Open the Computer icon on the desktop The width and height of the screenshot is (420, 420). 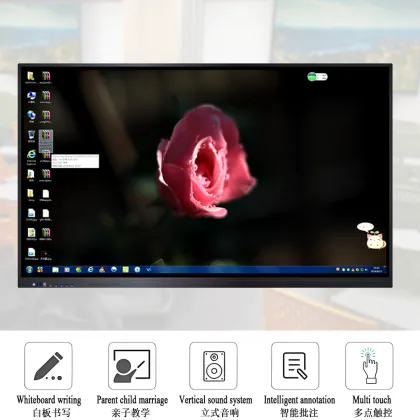point(31,97)
